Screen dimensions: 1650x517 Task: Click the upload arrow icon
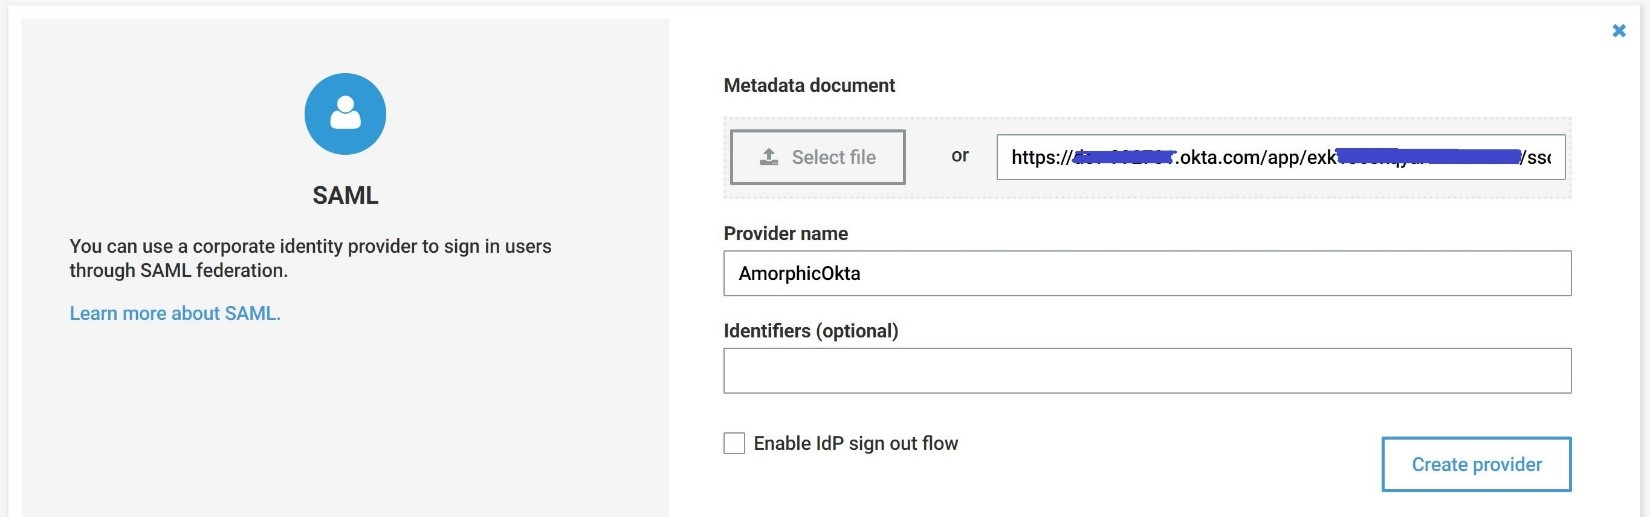pos(769,157)
